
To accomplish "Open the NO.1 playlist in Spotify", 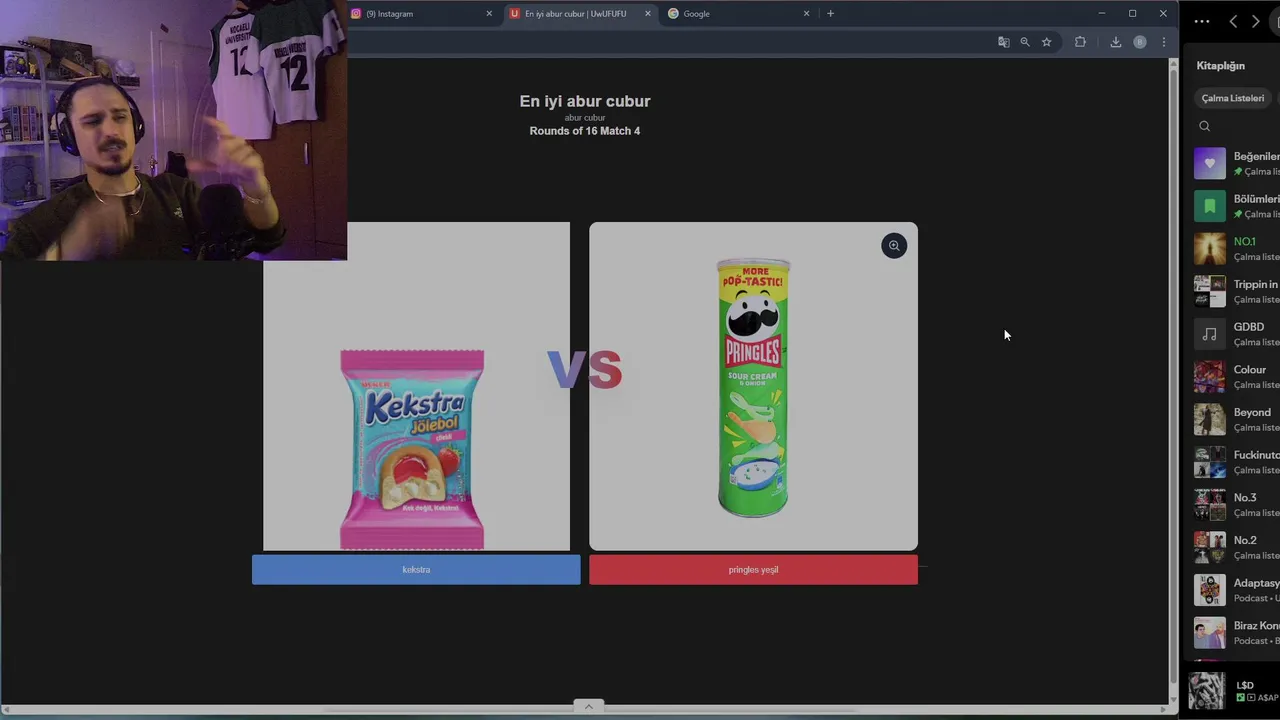I will (x=1237, y=248).
